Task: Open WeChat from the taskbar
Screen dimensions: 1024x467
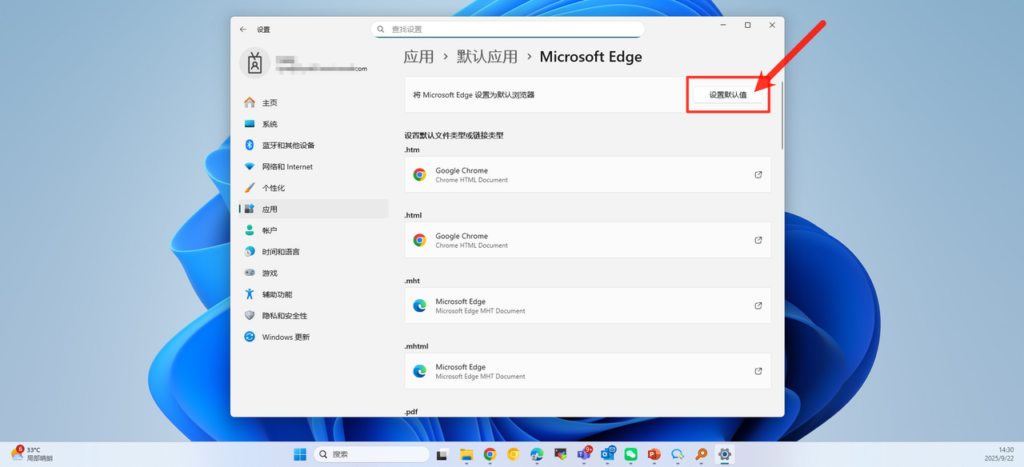Action: (x=631, y=454)
